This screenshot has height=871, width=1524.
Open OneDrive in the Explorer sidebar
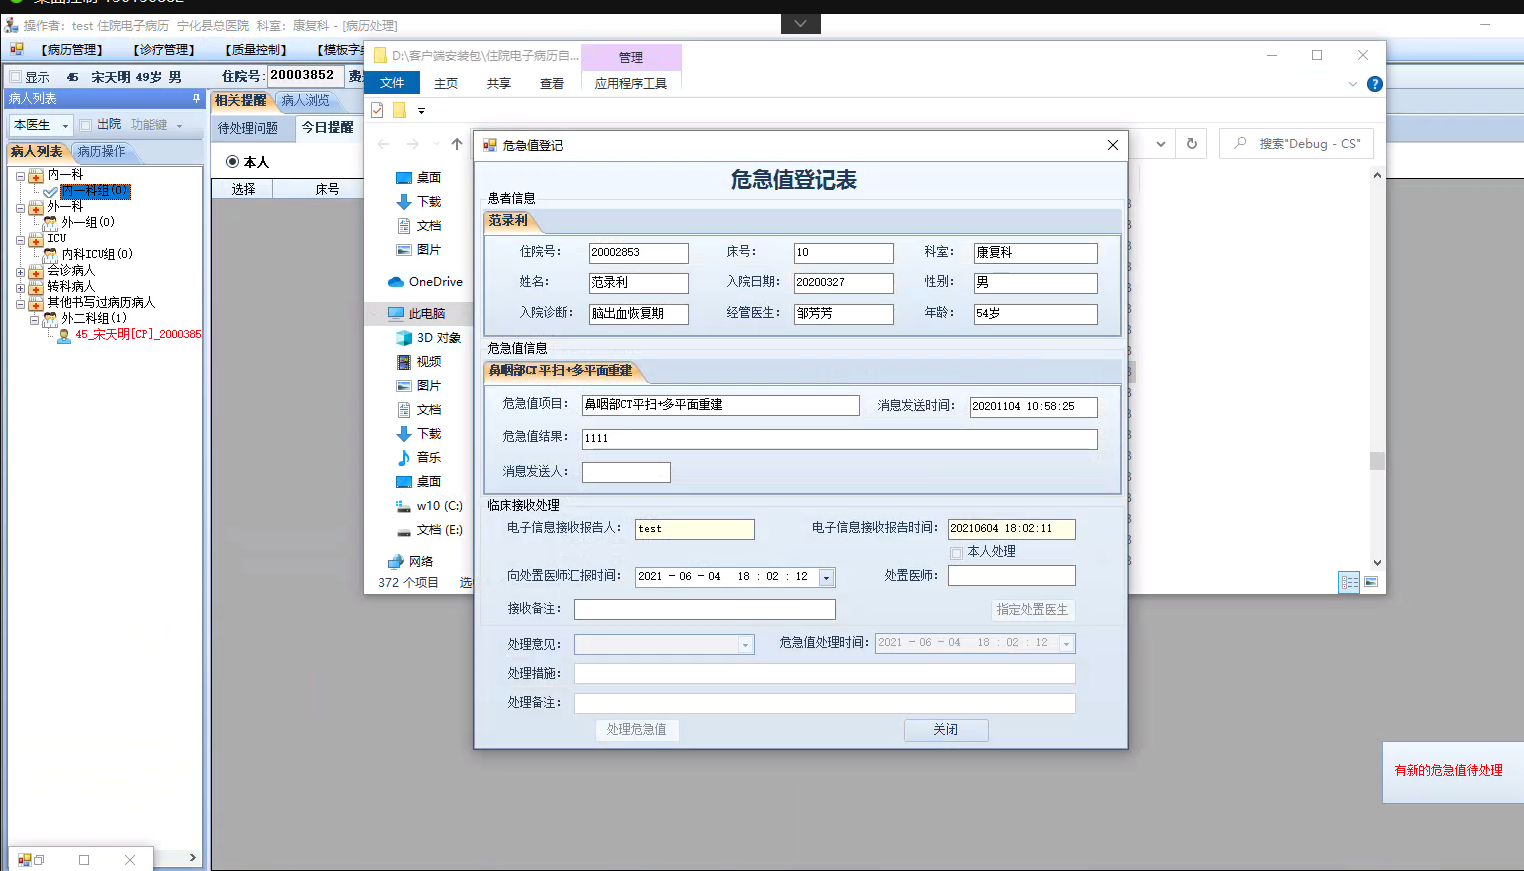[435, 282]
